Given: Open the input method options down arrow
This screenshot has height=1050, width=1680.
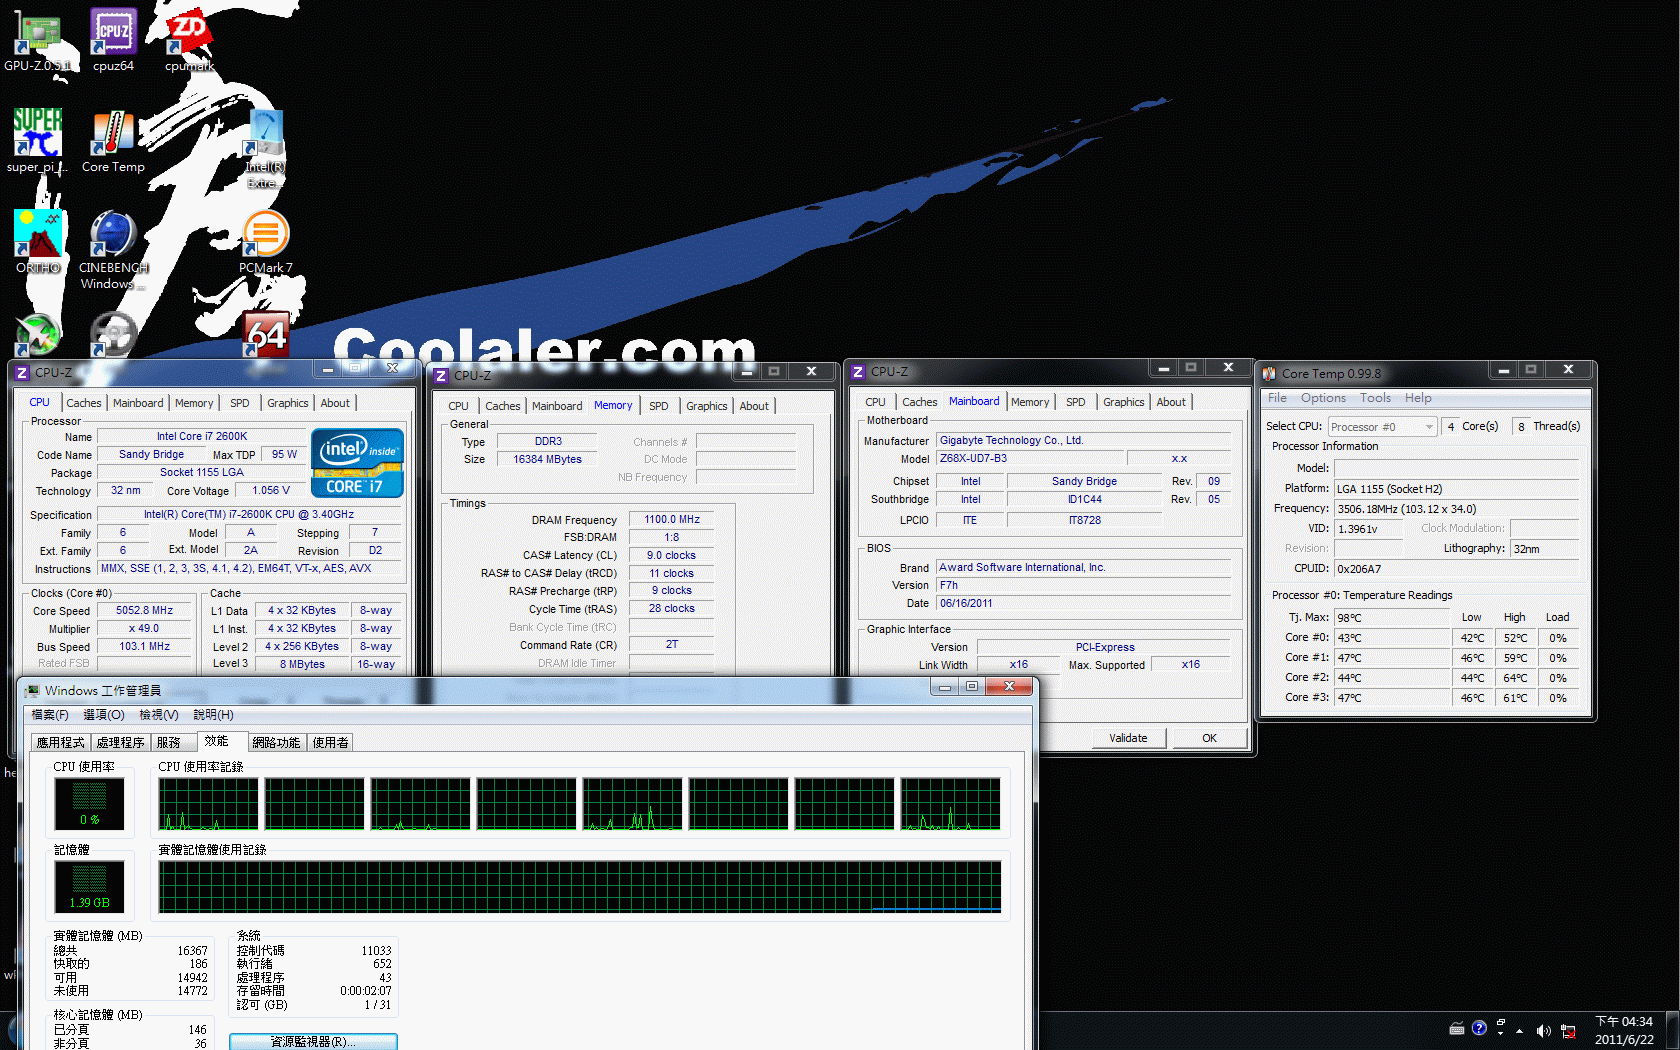Looking at the screenshot, I should point(1500,1034).
